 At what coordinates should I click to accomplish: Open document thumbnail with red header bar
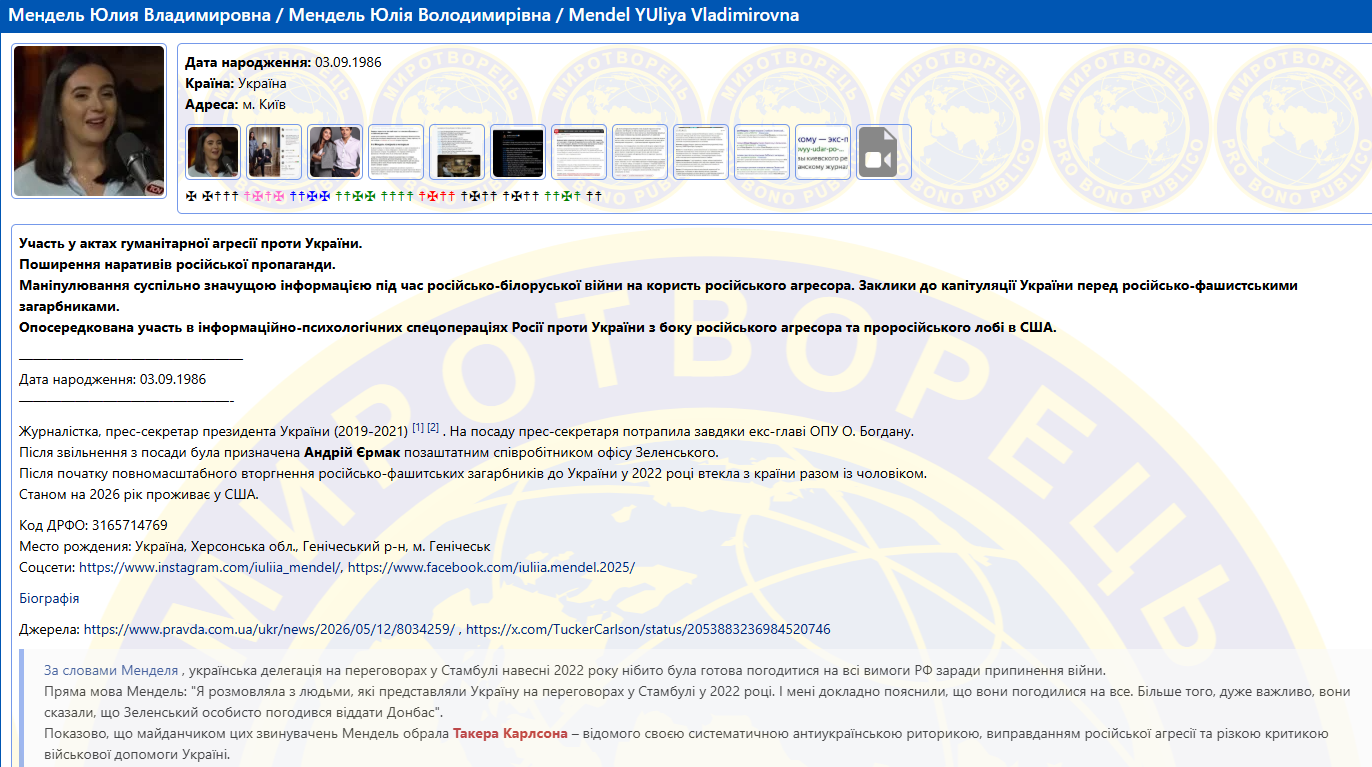579,152
